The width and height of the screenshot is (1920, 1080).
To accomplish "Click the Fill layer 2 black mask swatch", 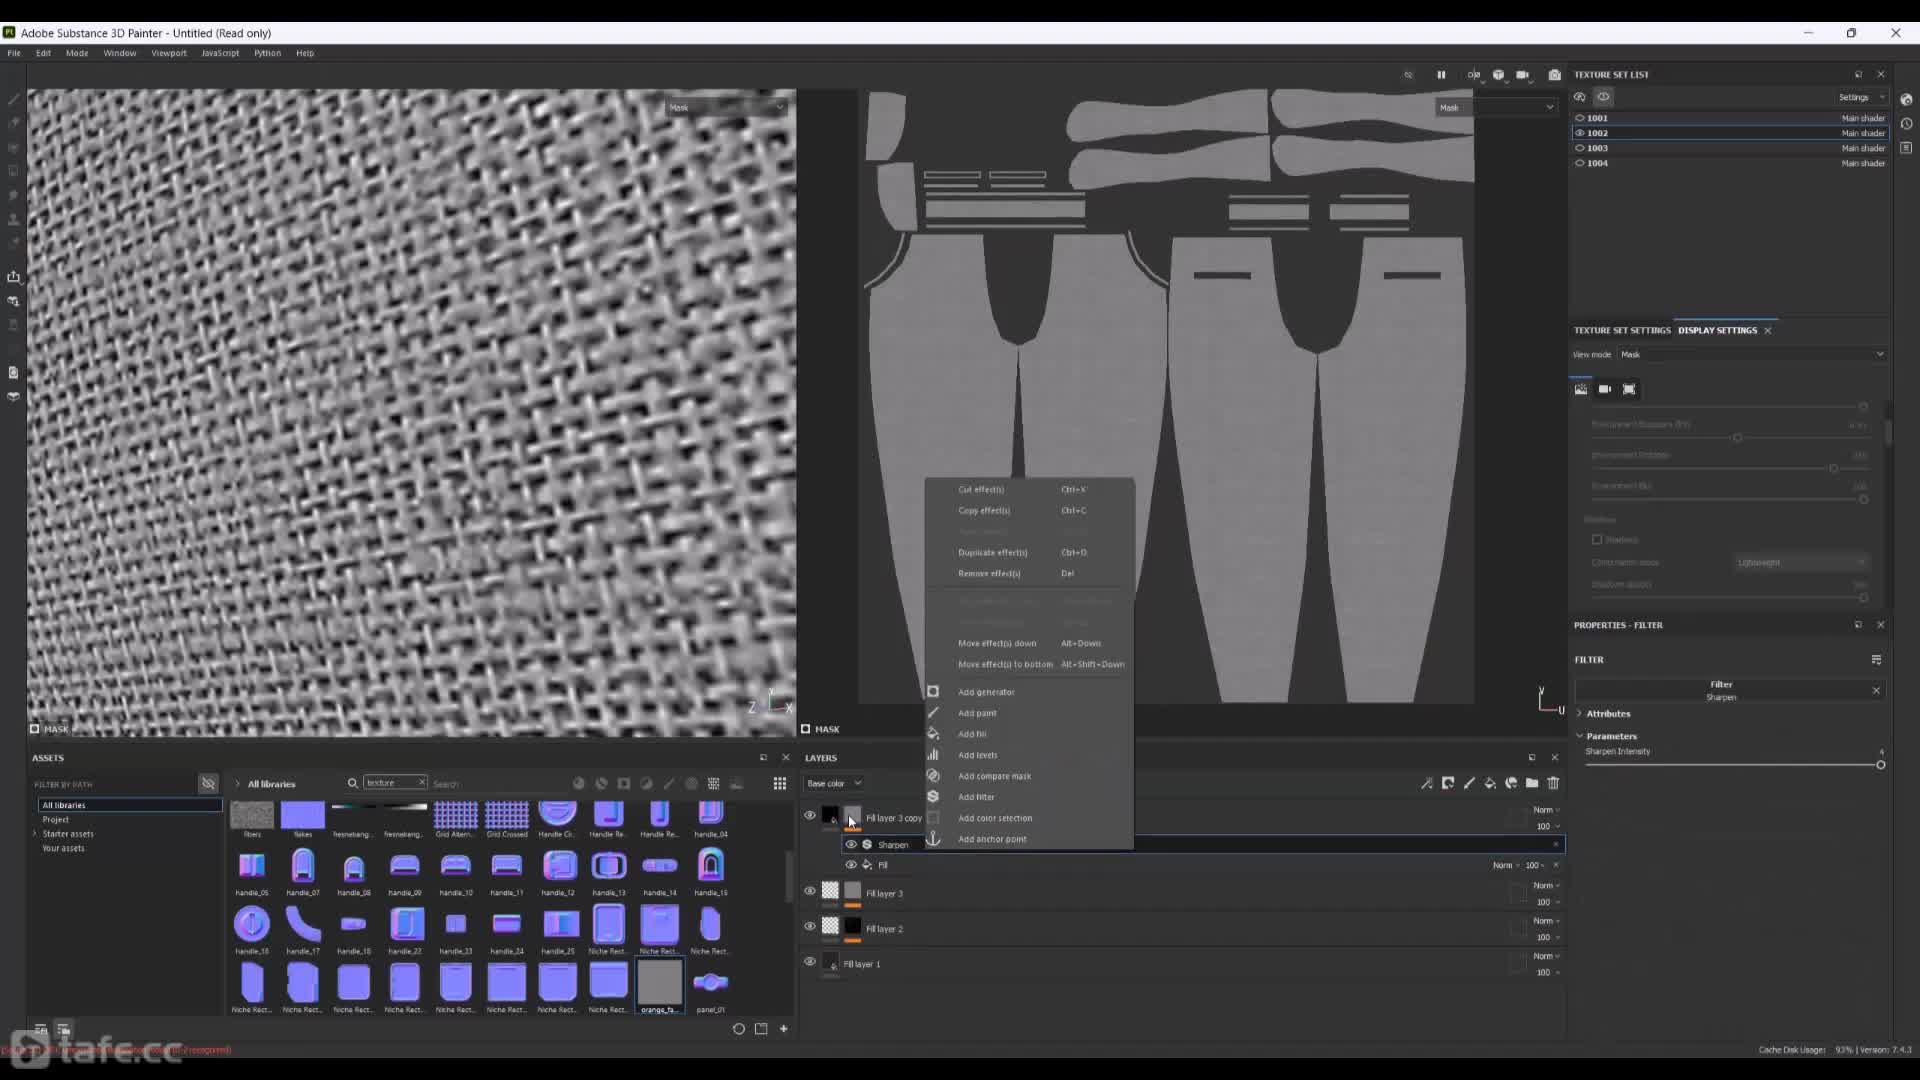I will (853, 926).
